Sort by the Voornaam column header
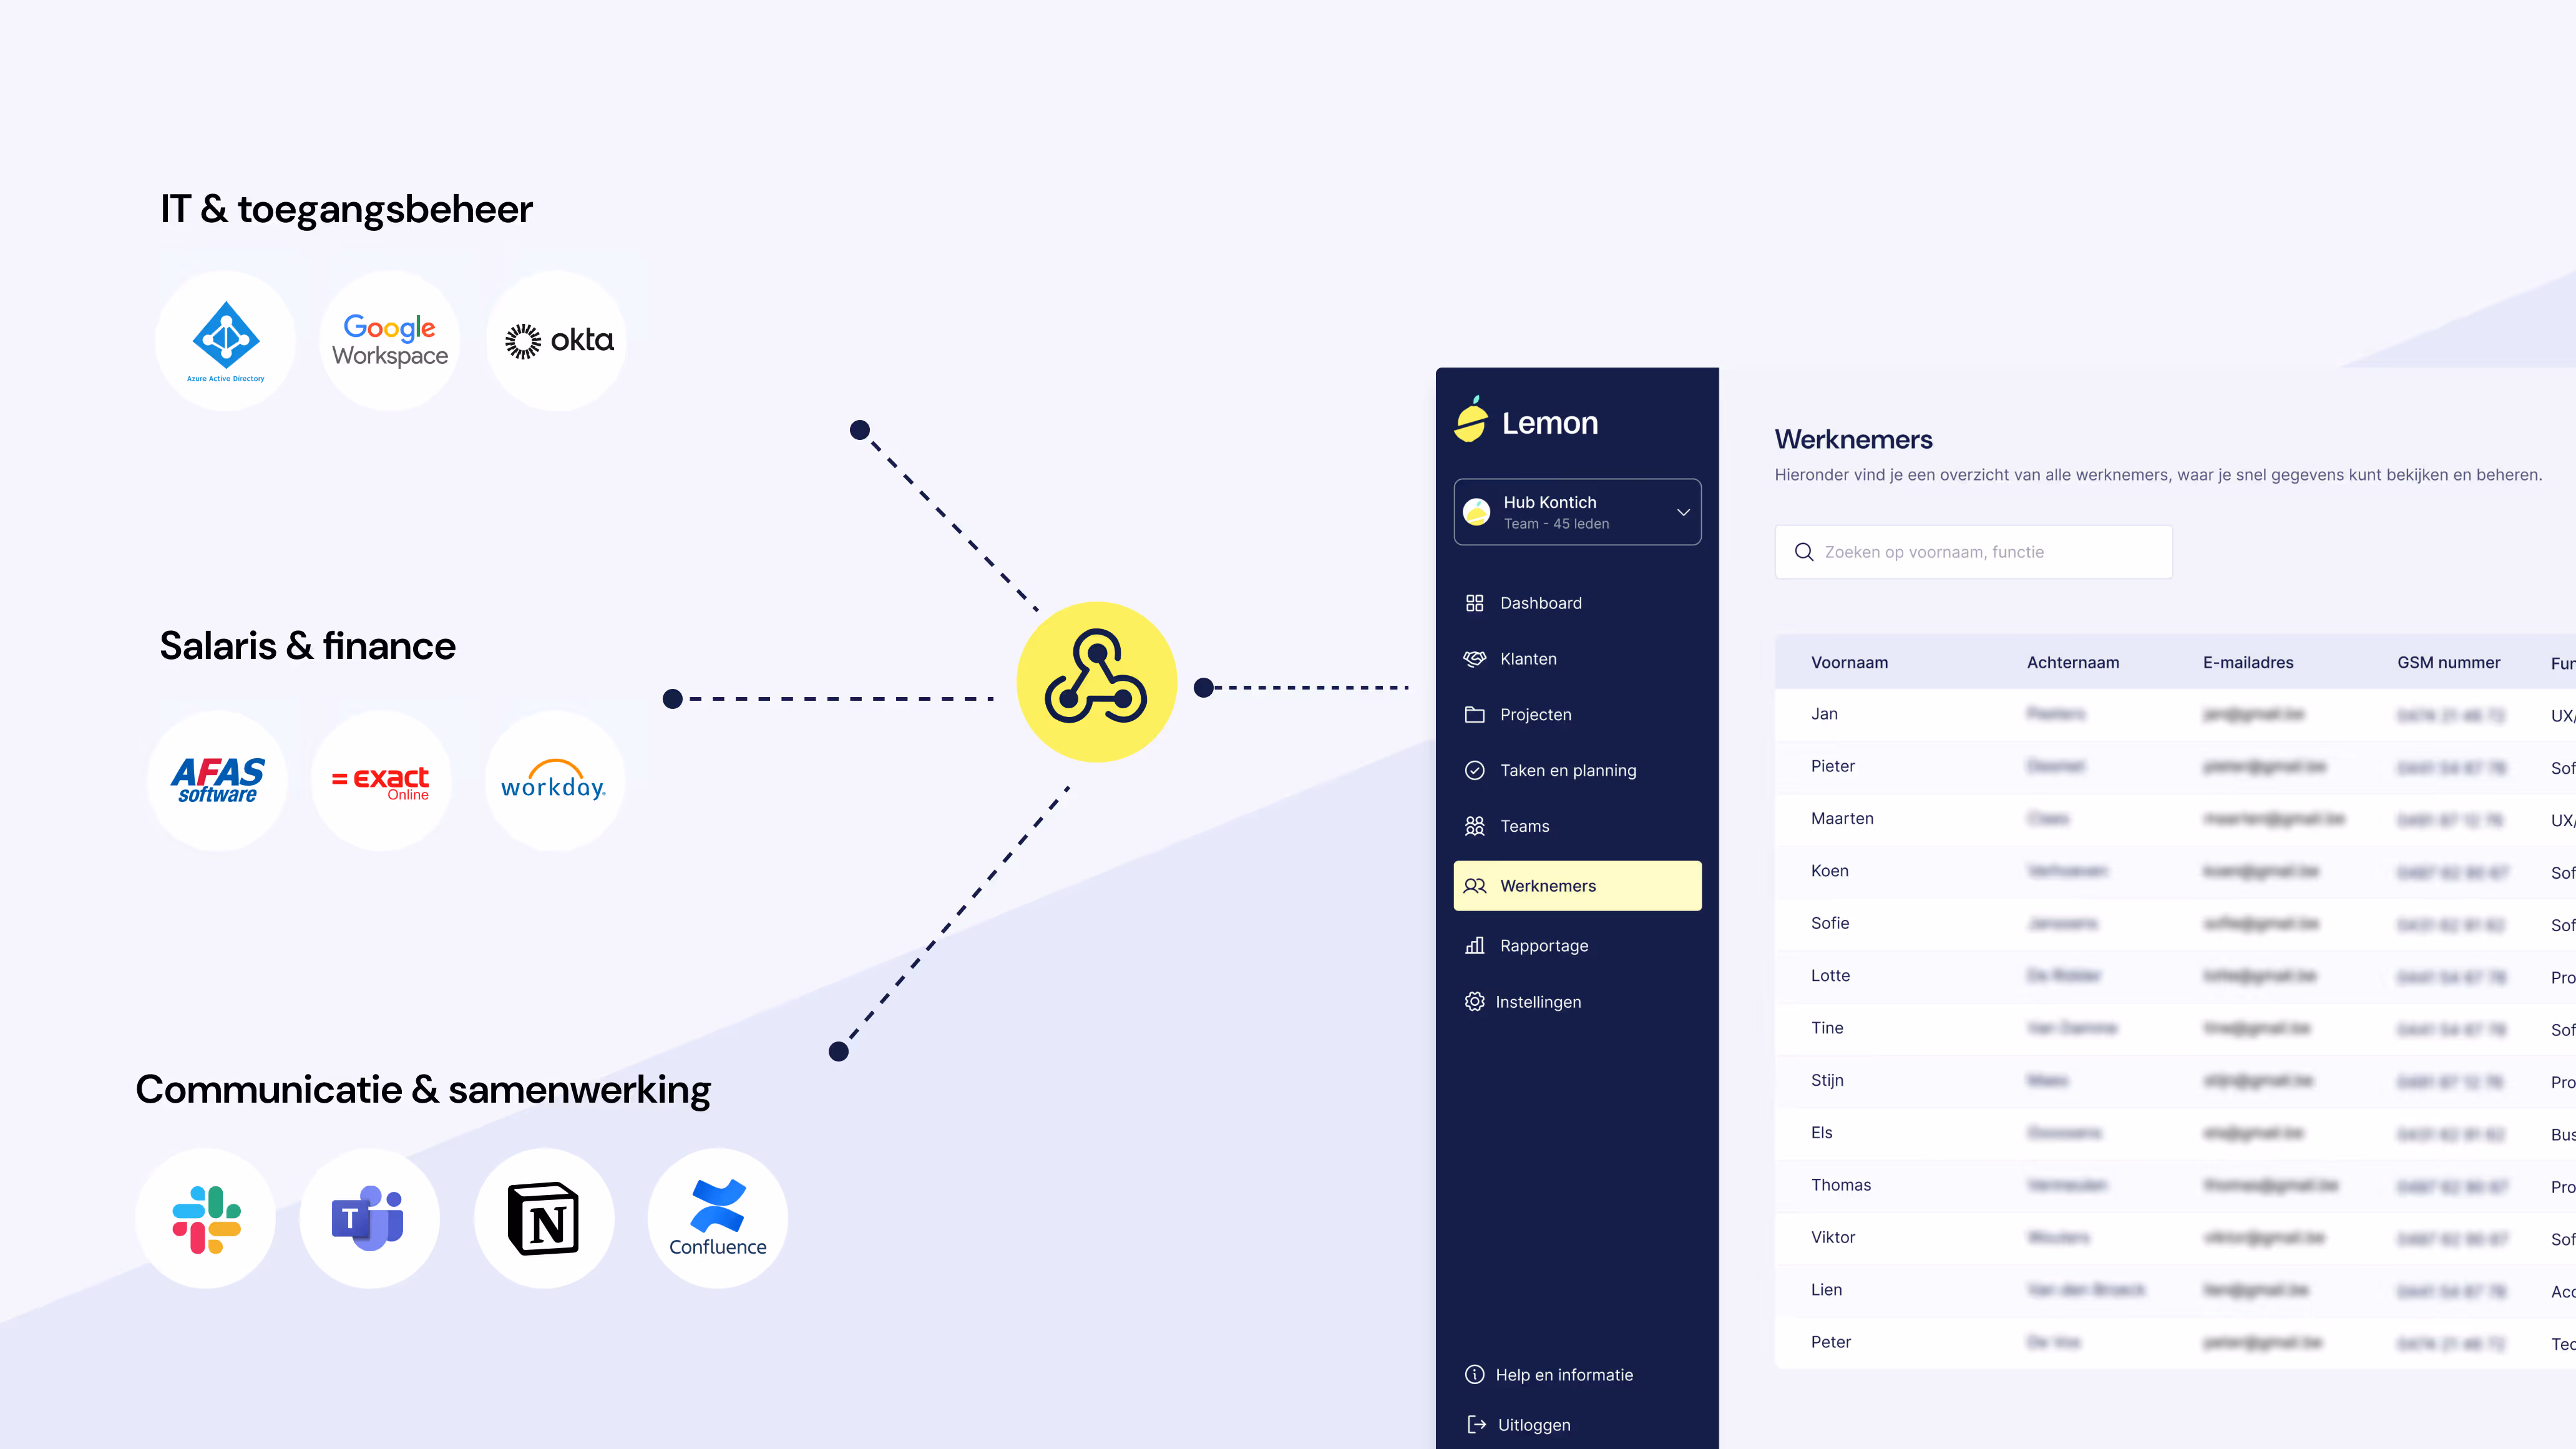 (1849, 662)
